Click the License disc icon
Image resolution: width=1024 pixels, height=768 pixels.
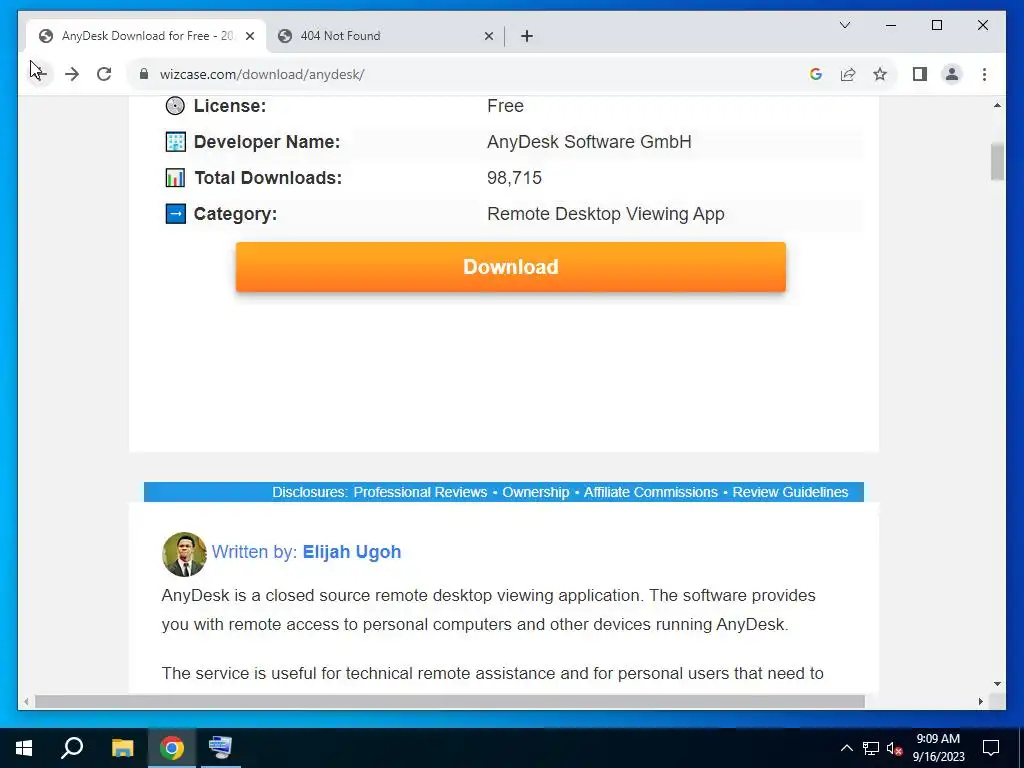click(175, 105)
